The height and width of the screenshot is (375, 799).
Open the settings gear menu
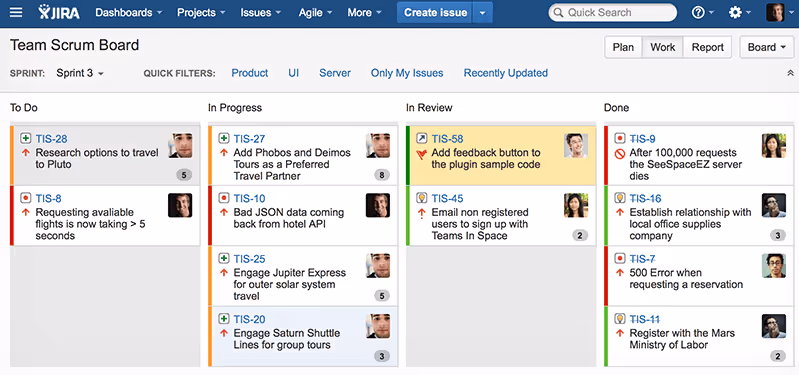(x=740, y=12)
